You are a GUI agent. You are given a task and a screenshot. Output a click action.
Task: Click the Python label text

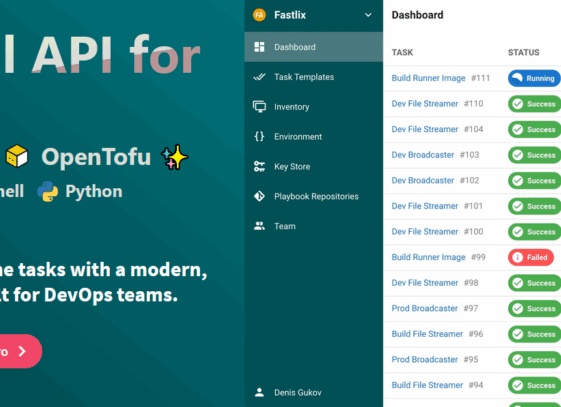(94, 192)
